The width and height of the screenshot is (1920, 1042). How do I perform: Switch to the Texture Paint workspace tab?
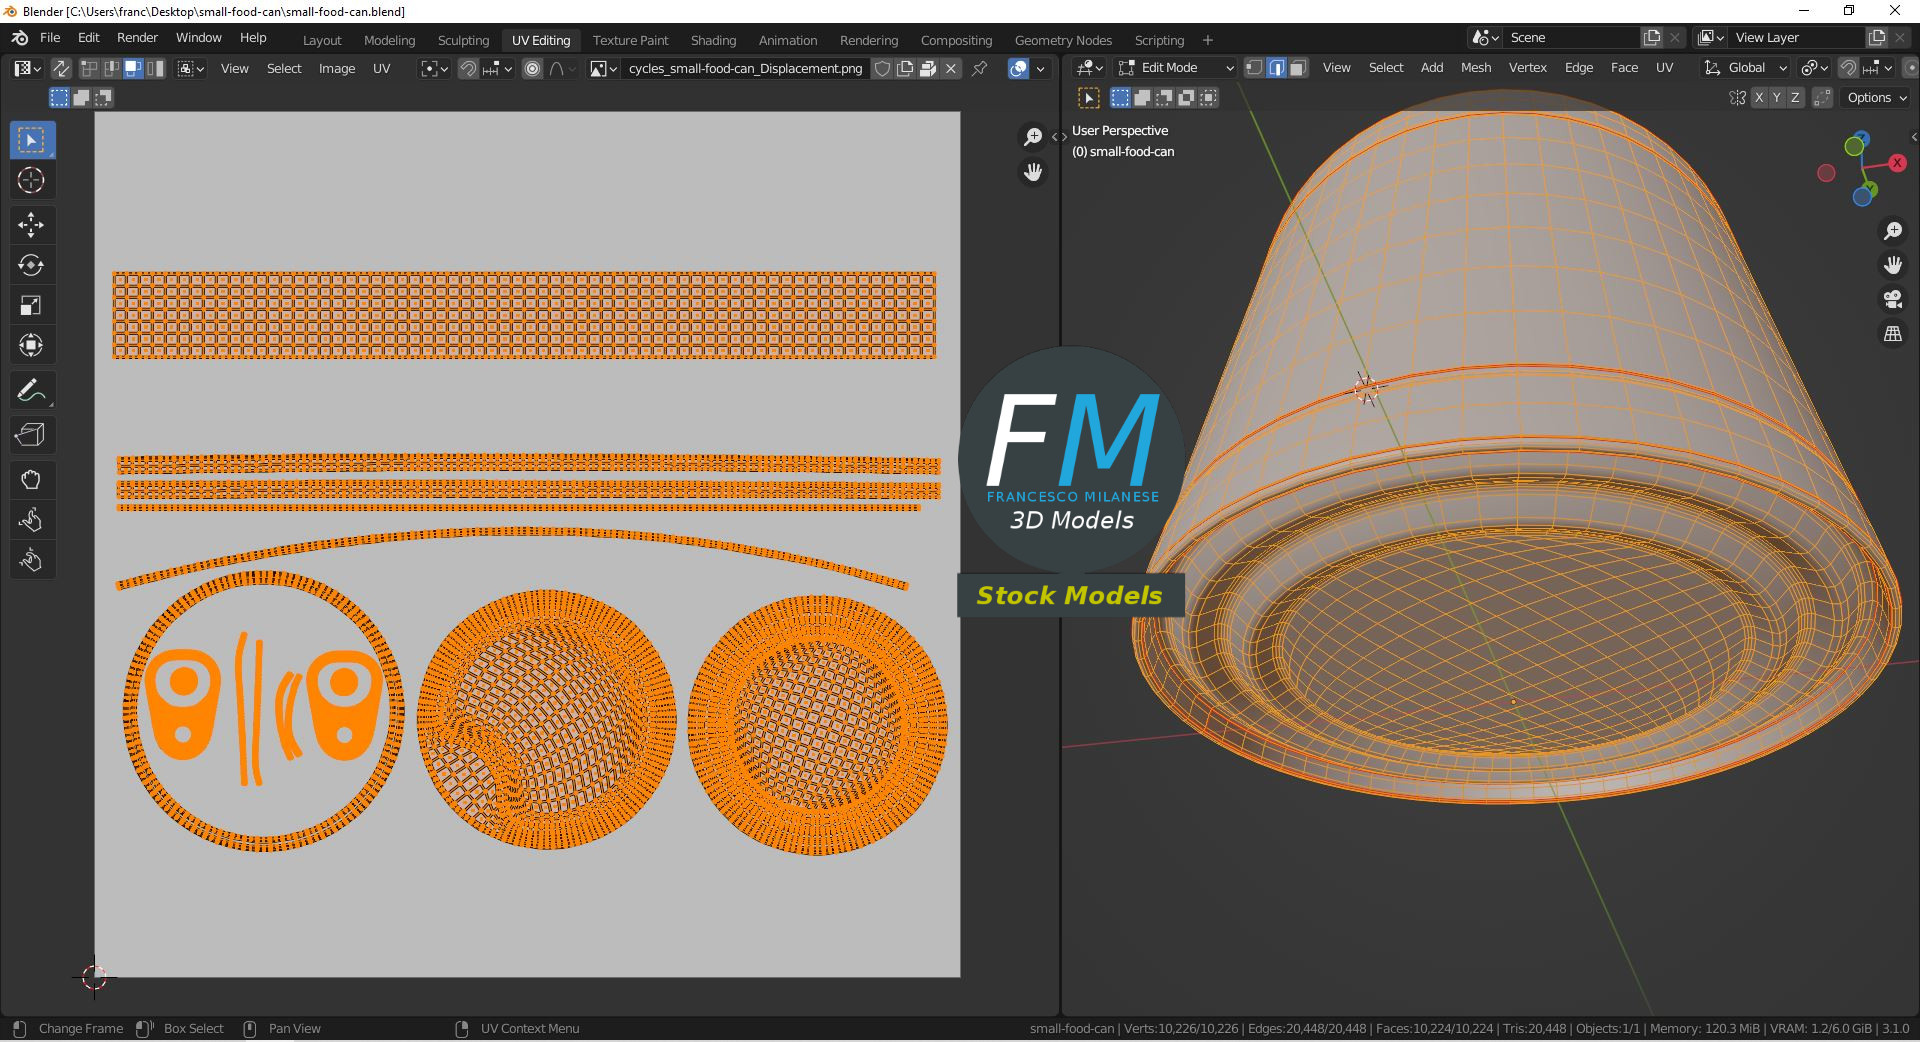(630, 40)
